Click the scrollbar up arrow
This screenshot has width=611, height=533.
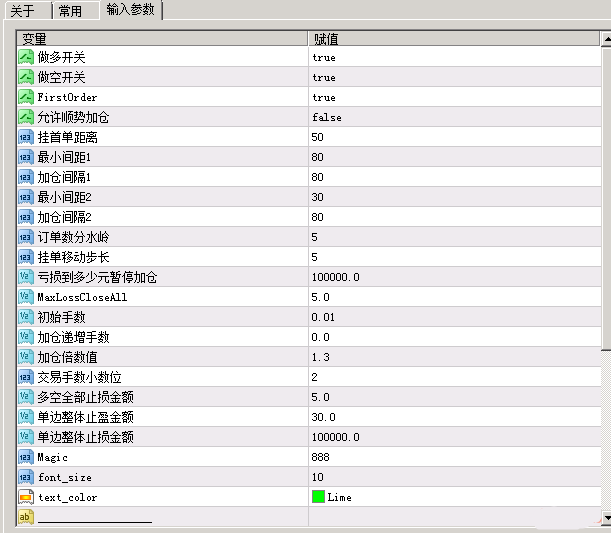(x=606, y=39)
